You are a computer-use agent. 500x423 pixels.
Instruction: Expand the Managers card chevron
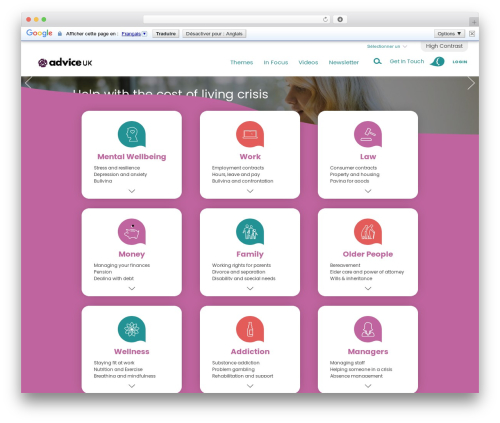click(368, 386)
